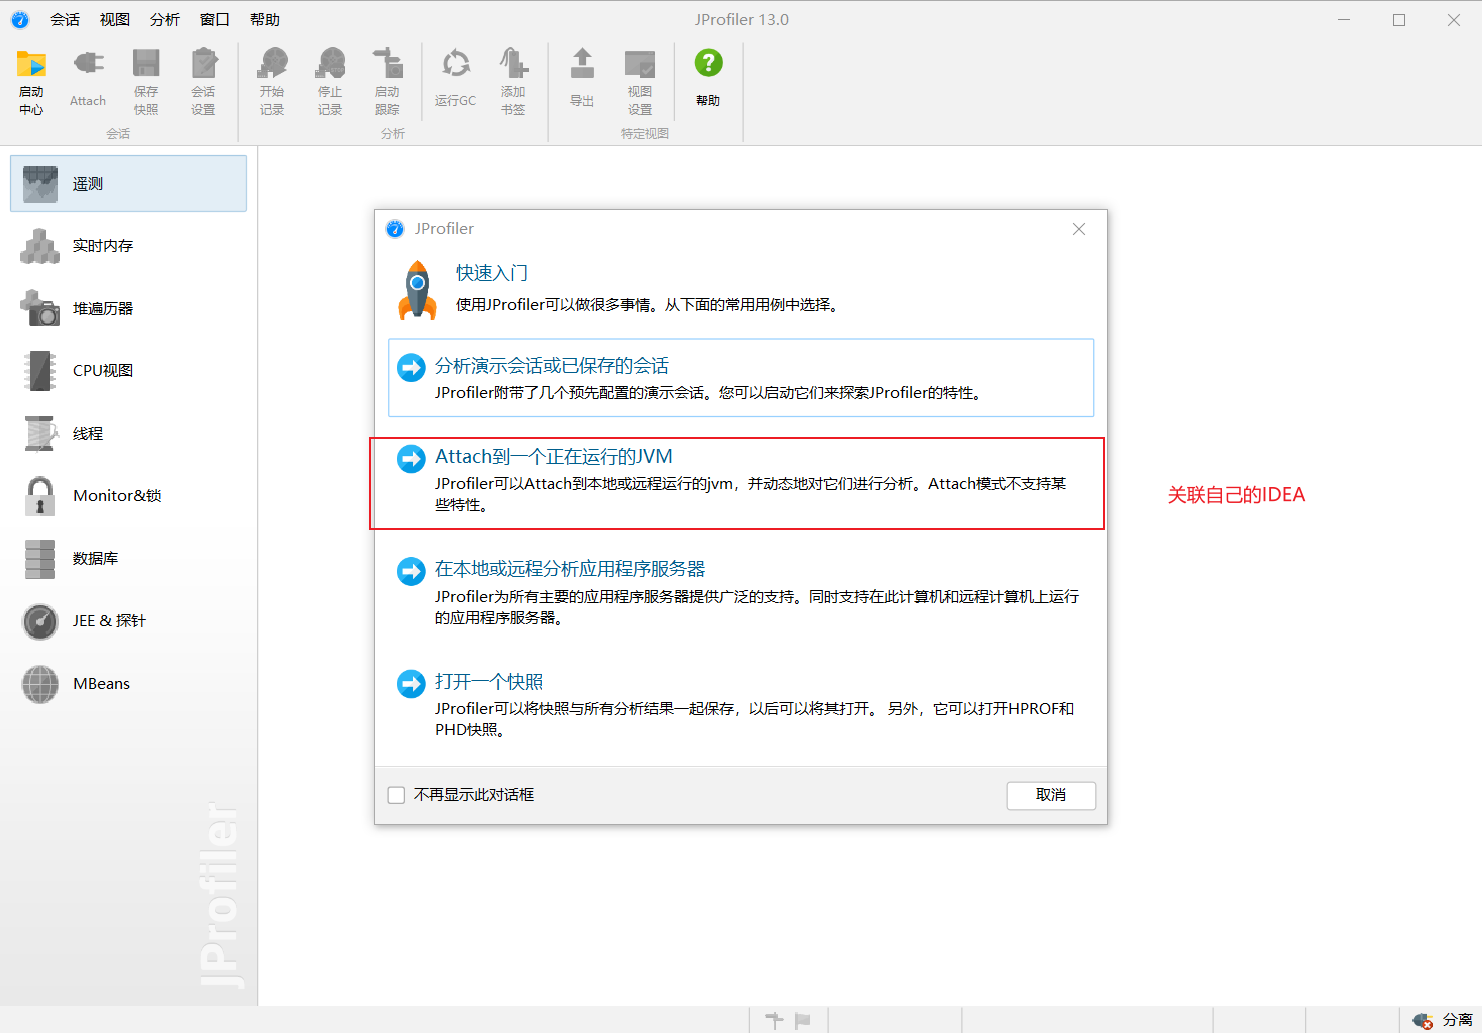This screenshot has width=1482, height=1033.
Task: Click the flag icon in status bar
Action: (802, 1020)
